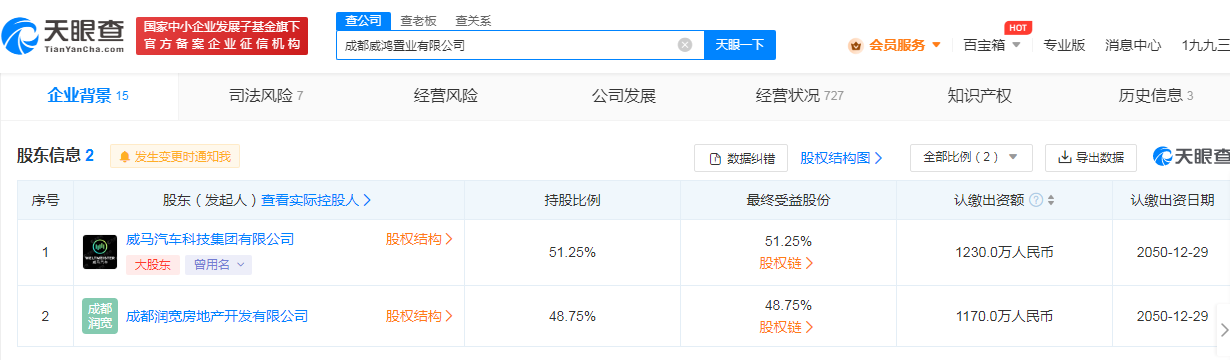The width and height of the screenshot is (1230, 360).
Task: Click the 48.75% 持股比例 cell
Action: point(572,316)
